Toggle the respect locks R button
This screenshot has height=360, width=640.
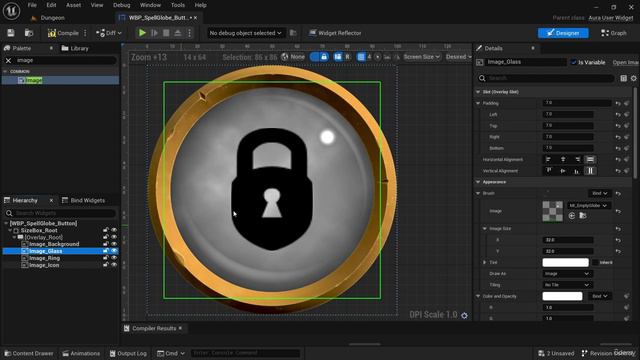(347, 57)
